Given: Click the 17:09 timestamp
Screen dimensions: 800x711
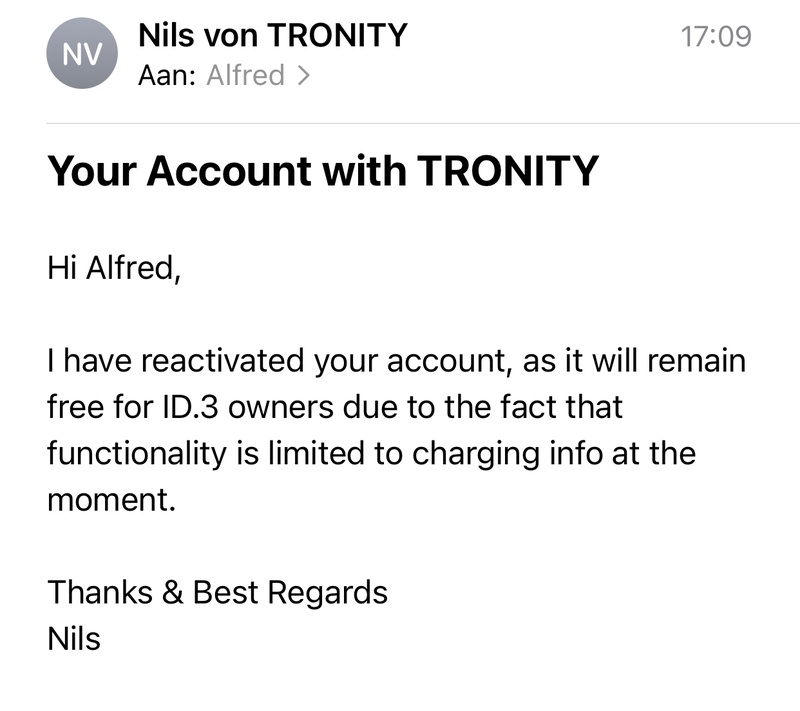Looking at the screenshot, I should [x=715, y=36].
